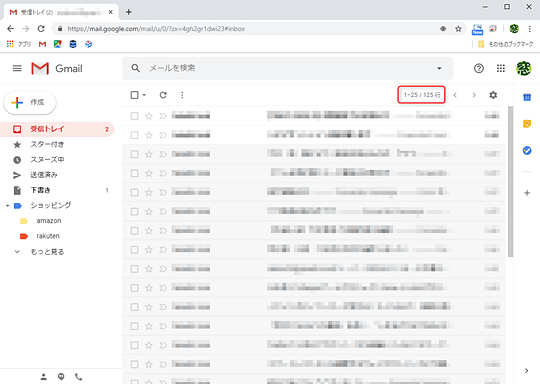The width and height of the screenshot is (540, 384).
Task: Open a new browser tab
Action: pos(128,12)
